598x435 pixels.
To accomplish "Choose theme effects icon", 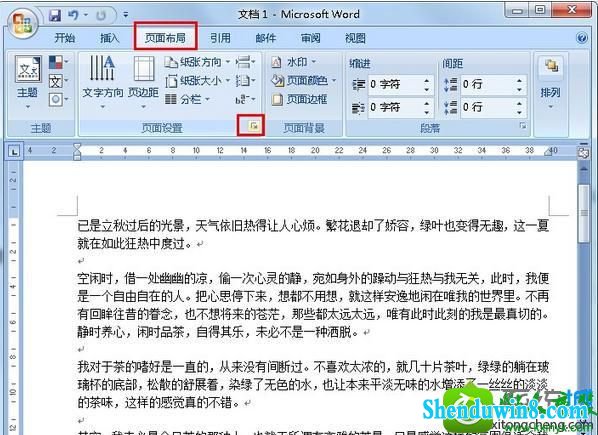I will point(59,100).
